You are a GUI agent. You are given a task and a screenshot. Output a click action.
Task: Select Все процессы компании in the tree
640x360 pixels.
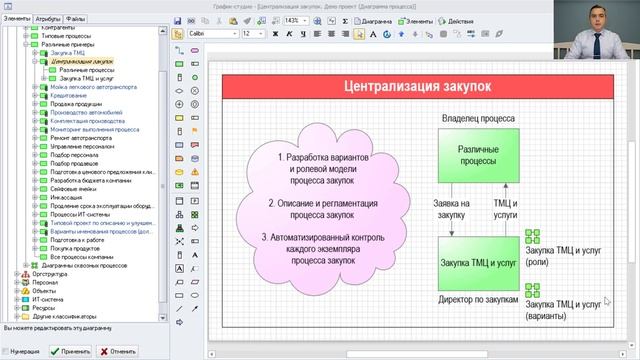point(82,257)
